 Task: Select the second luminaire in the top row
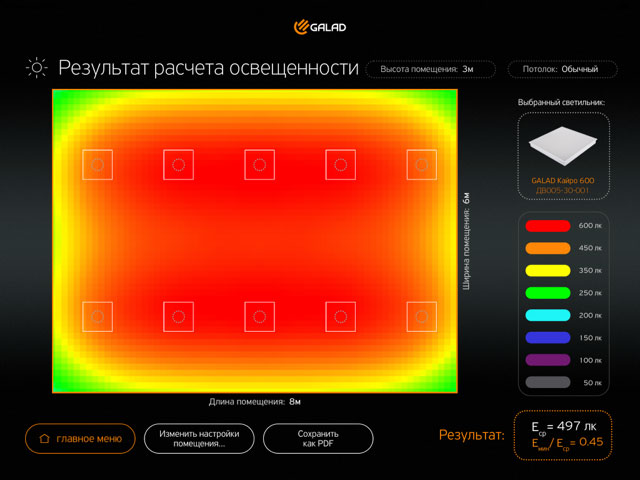178,165
